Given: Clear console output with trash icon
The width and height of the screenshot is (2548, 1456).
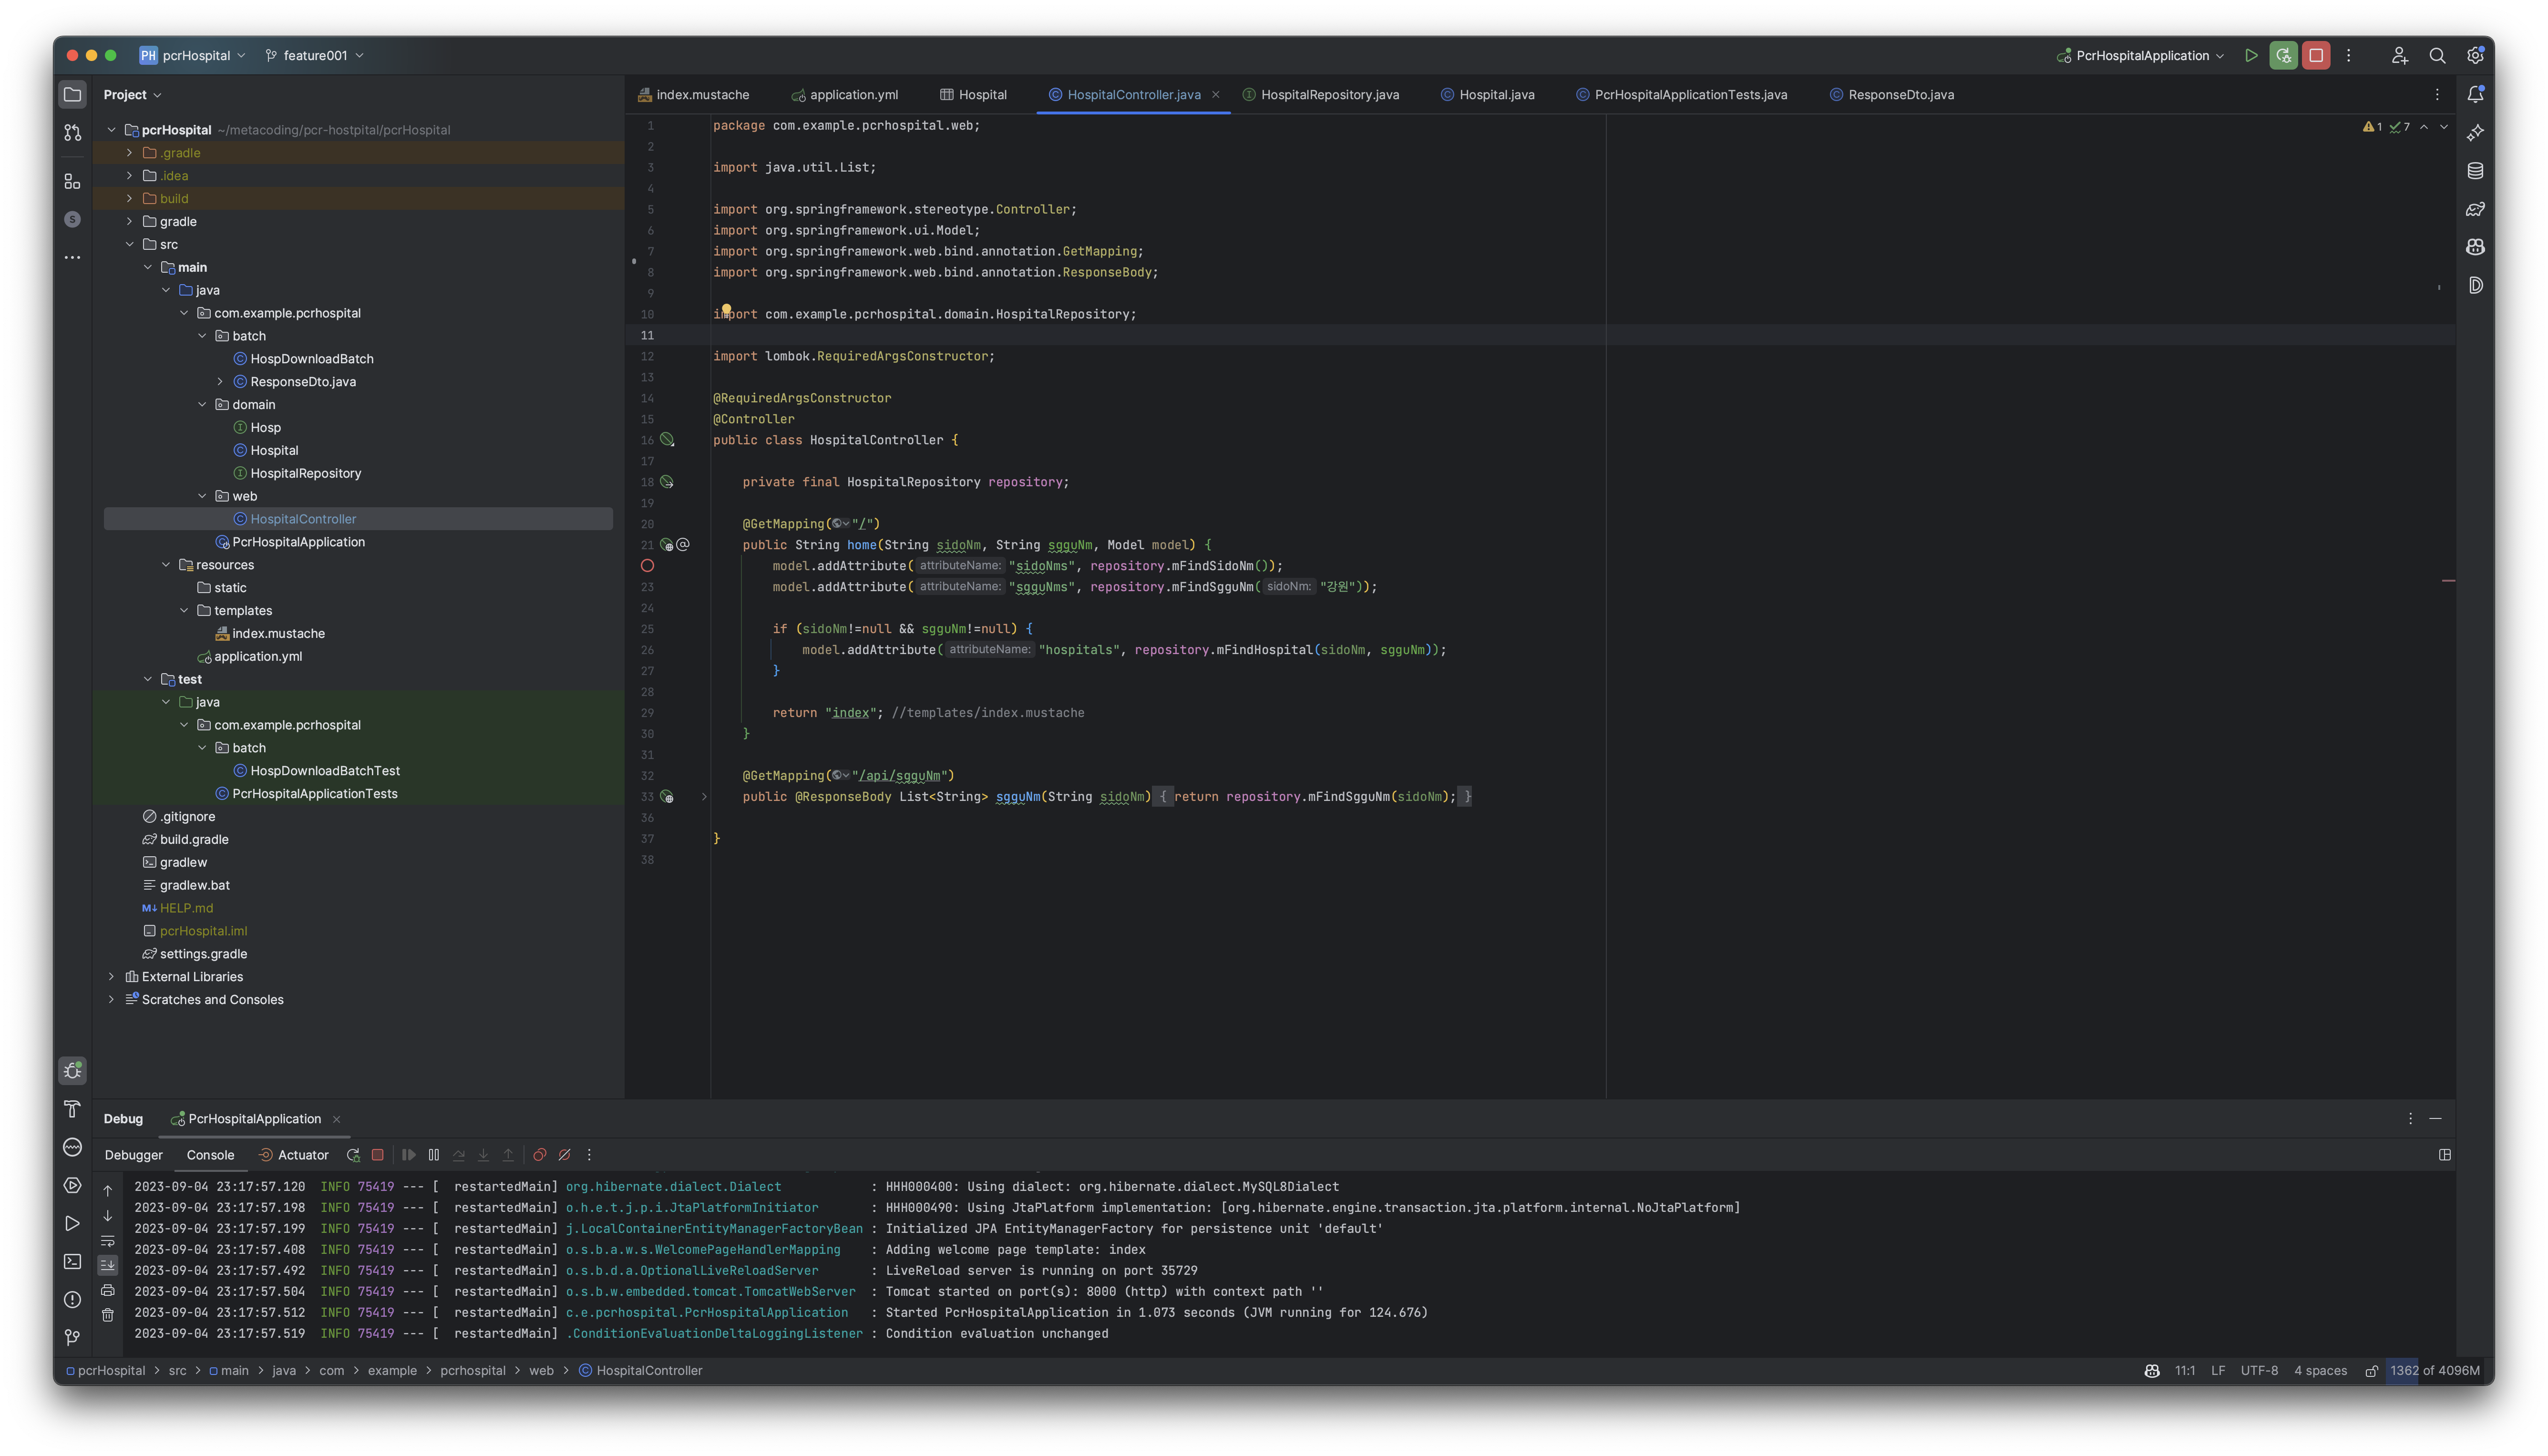Looking at the screenshot, I should (108, 1315).
